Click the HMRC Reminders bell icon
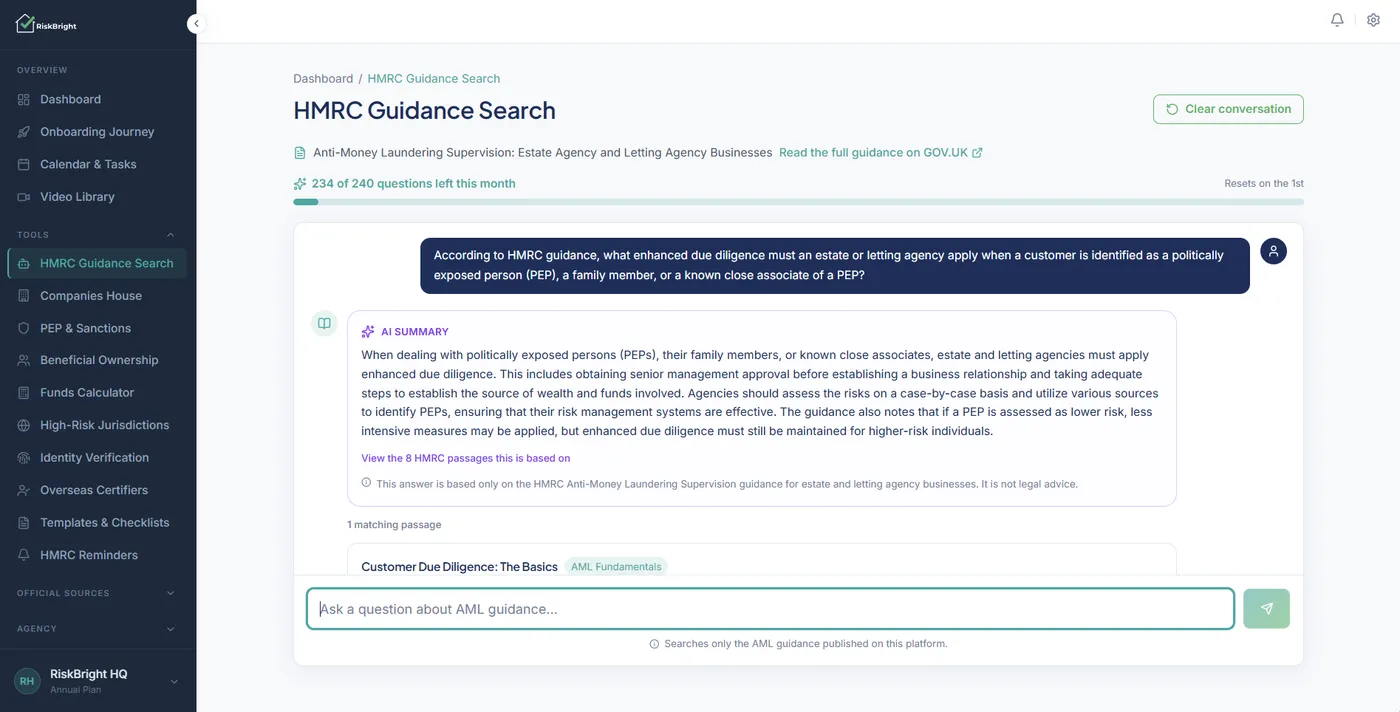This screenshot has width=1400, height=712. (x=24, y=555)
